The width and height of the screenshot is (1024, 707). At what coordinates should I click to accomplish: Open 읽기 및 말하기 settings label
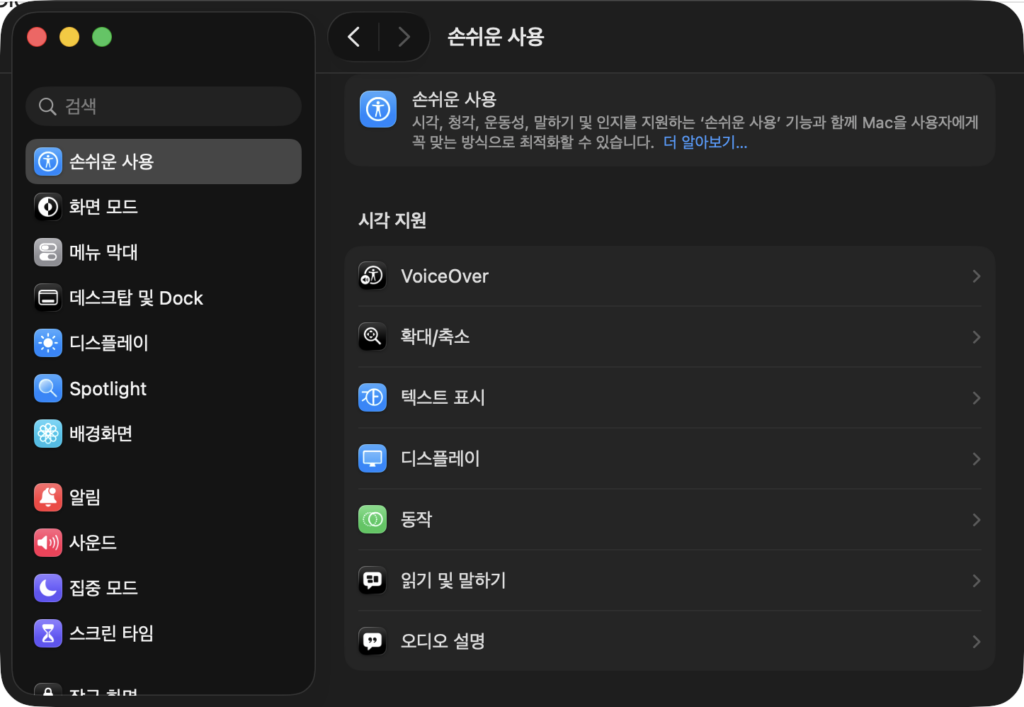(453, 580)
